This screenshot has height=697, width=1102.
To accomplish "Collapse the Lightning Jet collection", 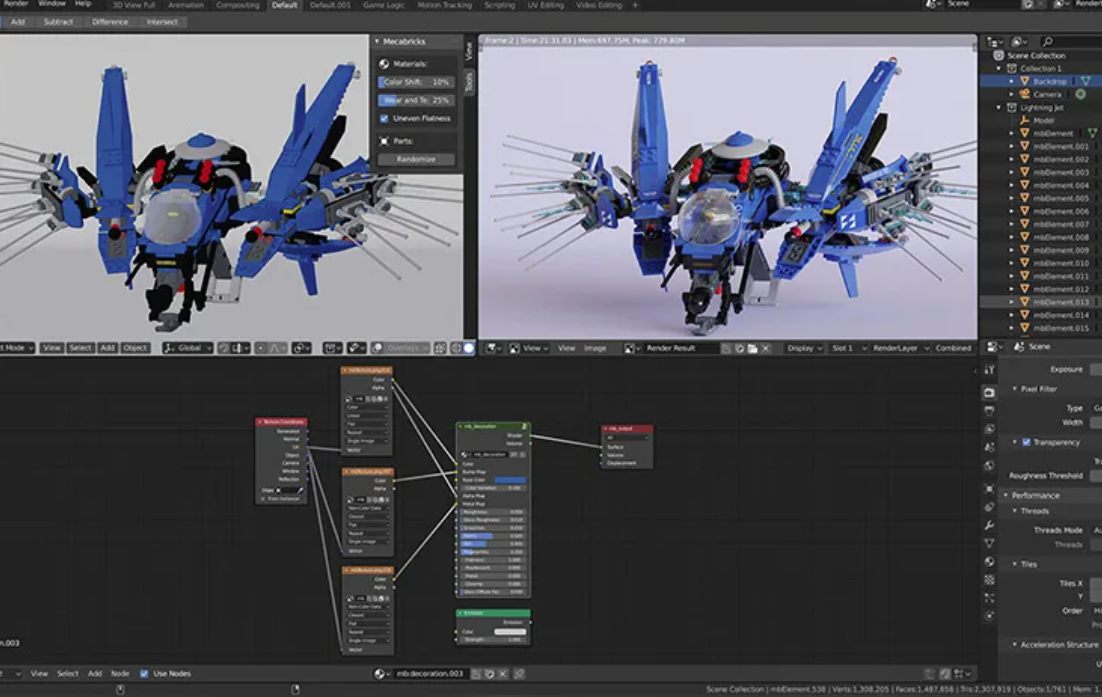I will [x=999, y=108].
